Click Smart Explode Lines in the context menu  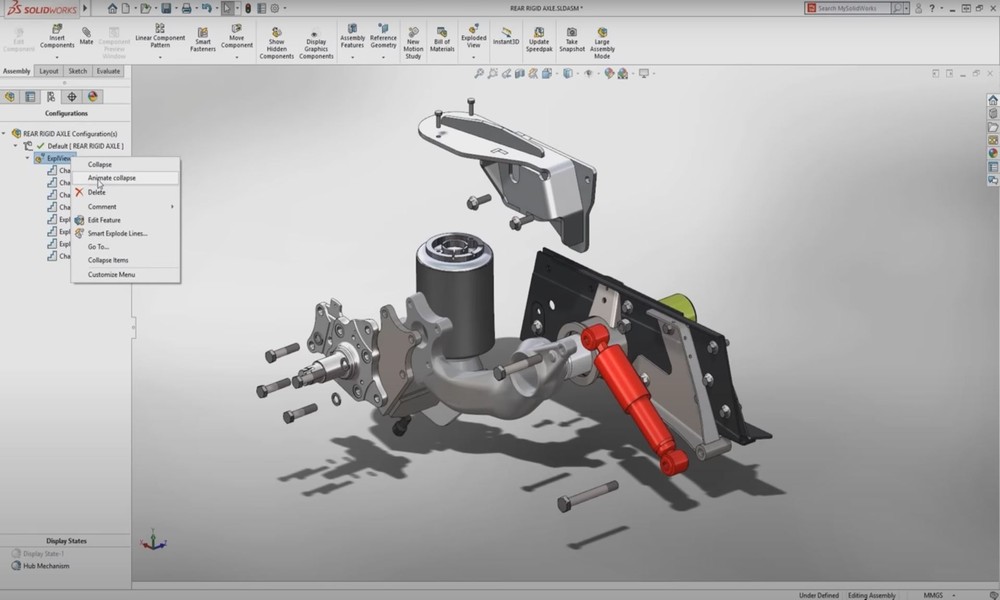(x=117, y=233)
